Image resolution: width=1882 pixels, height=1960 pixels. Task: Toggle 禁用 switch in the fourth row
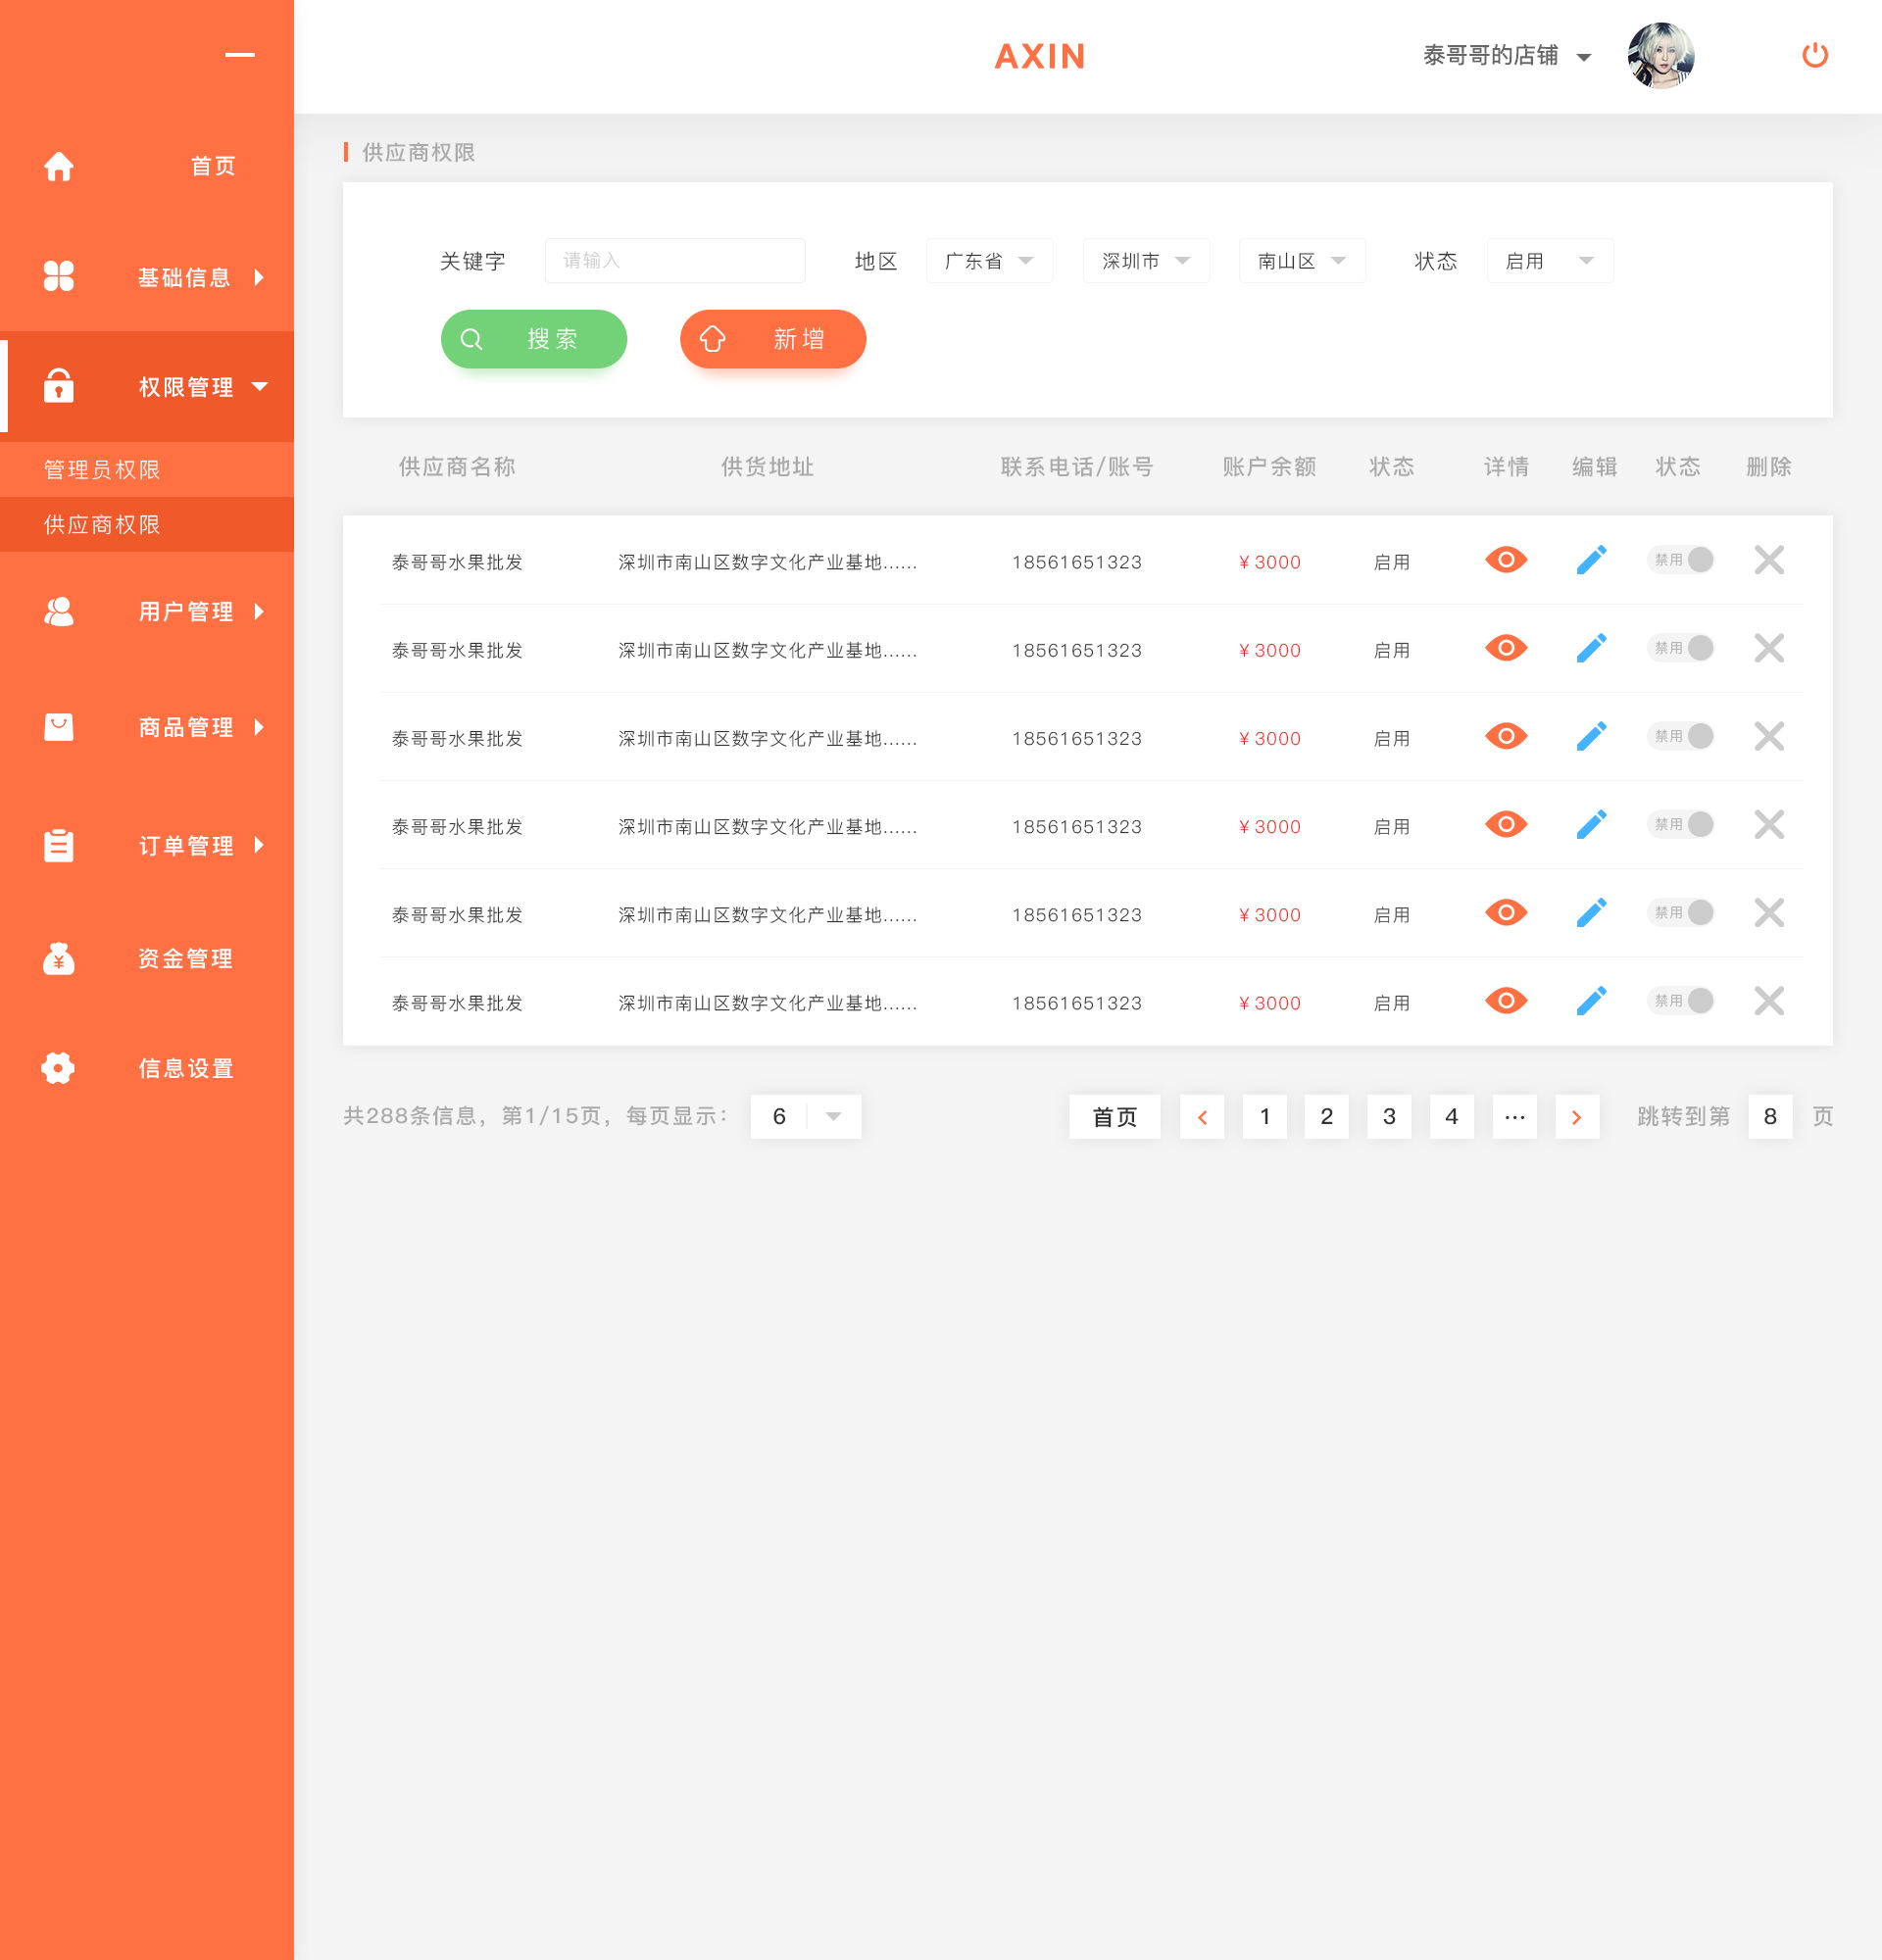(1681, 825)
